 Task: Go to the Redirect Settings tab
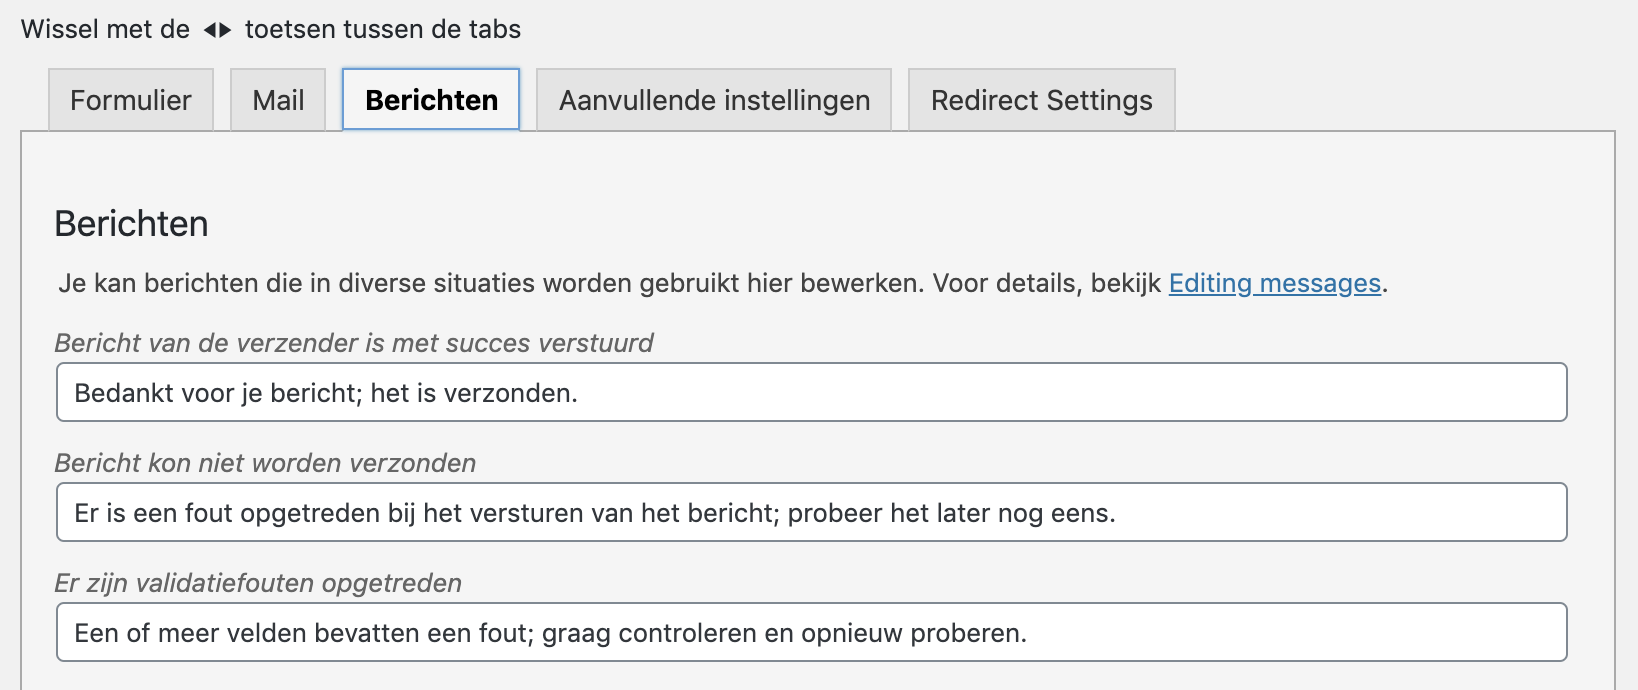coord(1041,100)
